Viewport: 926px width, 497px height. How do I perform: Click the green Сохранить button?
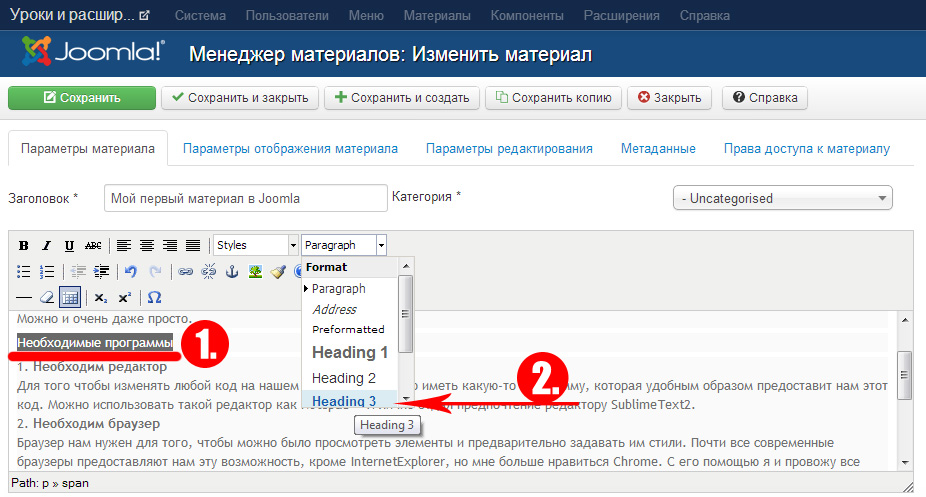tap(82, 98)
